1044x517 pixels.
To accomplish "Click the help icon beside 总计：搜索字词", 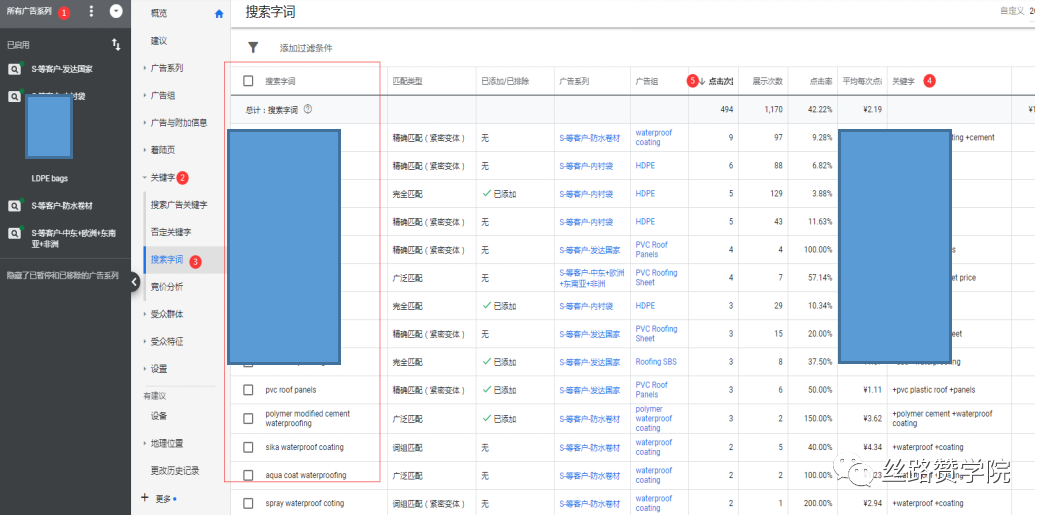I will pos(308,109).
